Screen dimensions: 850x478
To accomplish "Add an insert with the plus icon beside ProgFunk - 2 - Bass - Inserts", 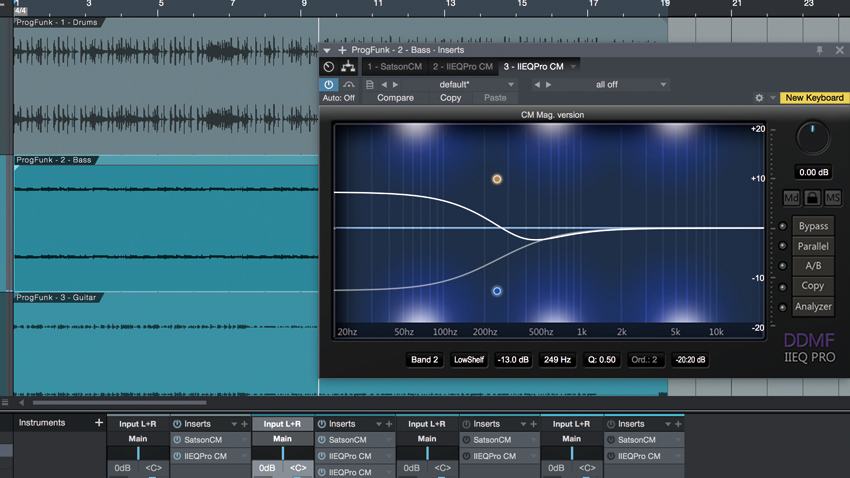I will pyautogui.click(x=342, y=50).
